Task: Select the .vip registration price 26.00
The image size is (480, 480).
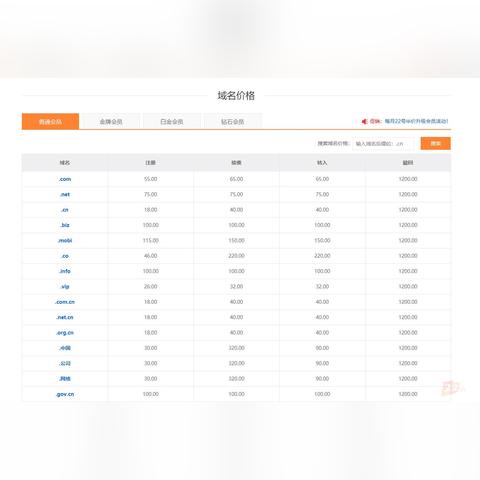Action: coord(151,286)
